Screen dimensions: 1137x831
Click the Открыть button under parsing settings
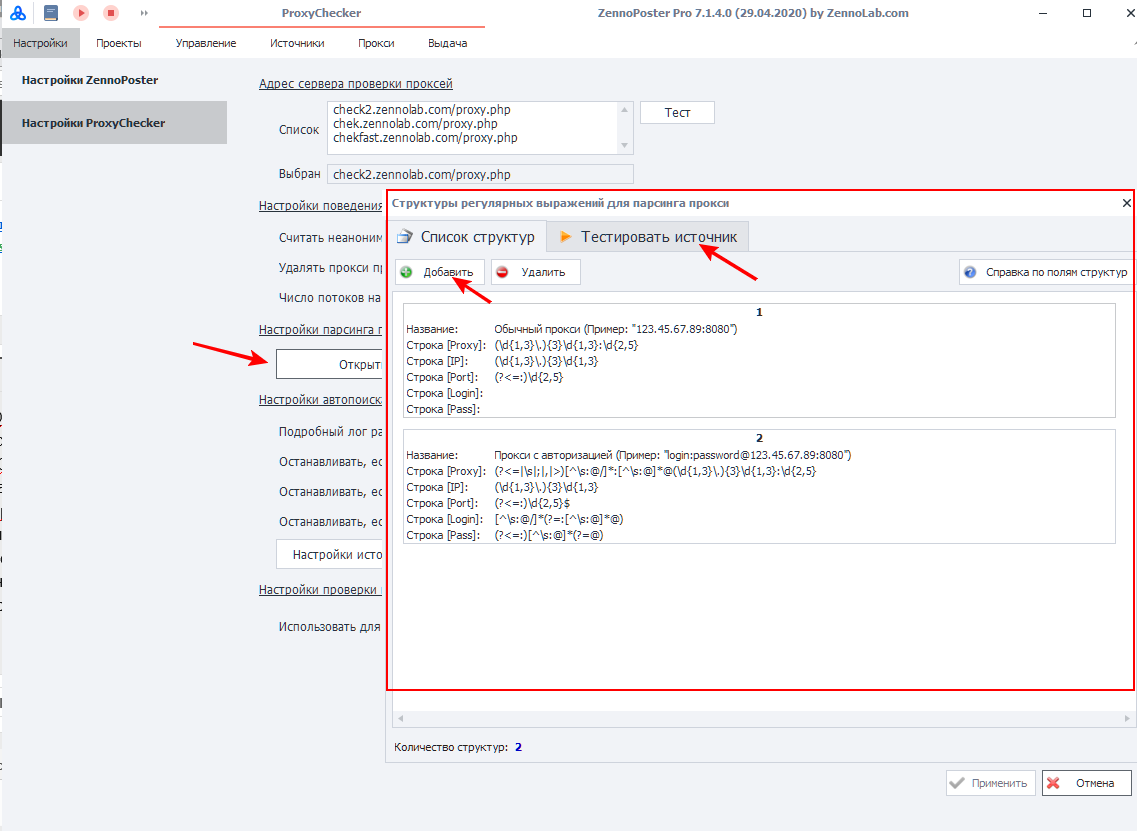pyautogui.click(x=330, y=364)
